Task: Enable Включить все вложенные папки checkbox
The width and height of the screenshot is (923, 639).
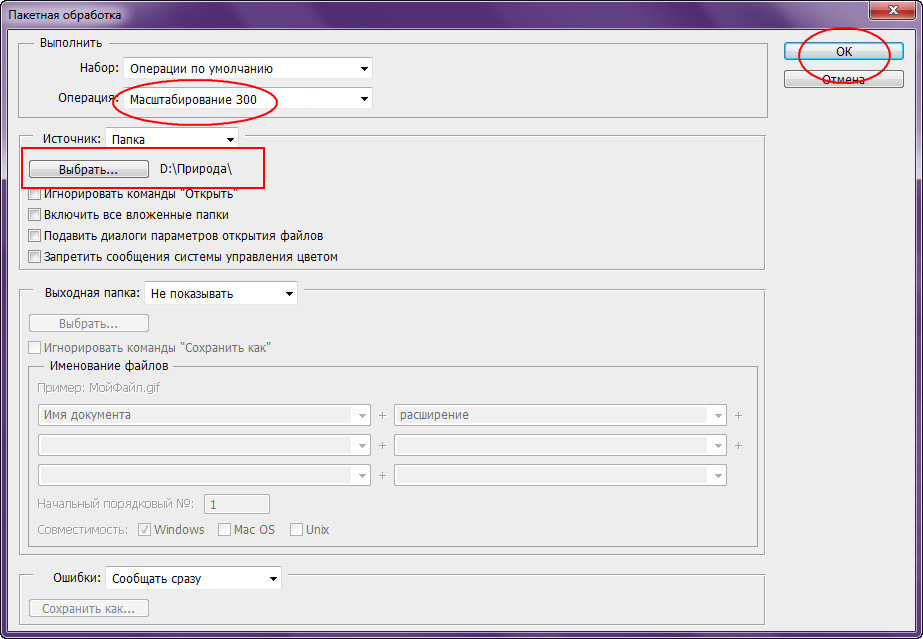Action: click(35, 215)
